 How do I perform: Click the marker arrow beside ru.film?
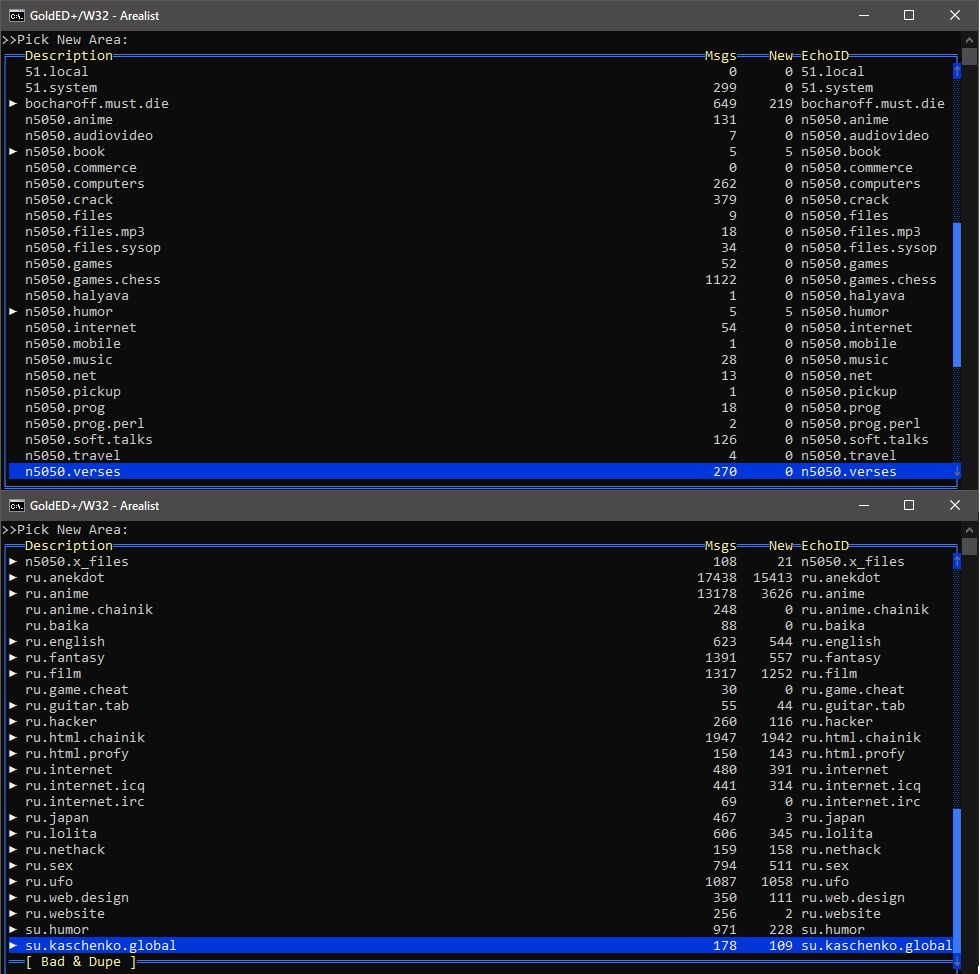point(12,673)
